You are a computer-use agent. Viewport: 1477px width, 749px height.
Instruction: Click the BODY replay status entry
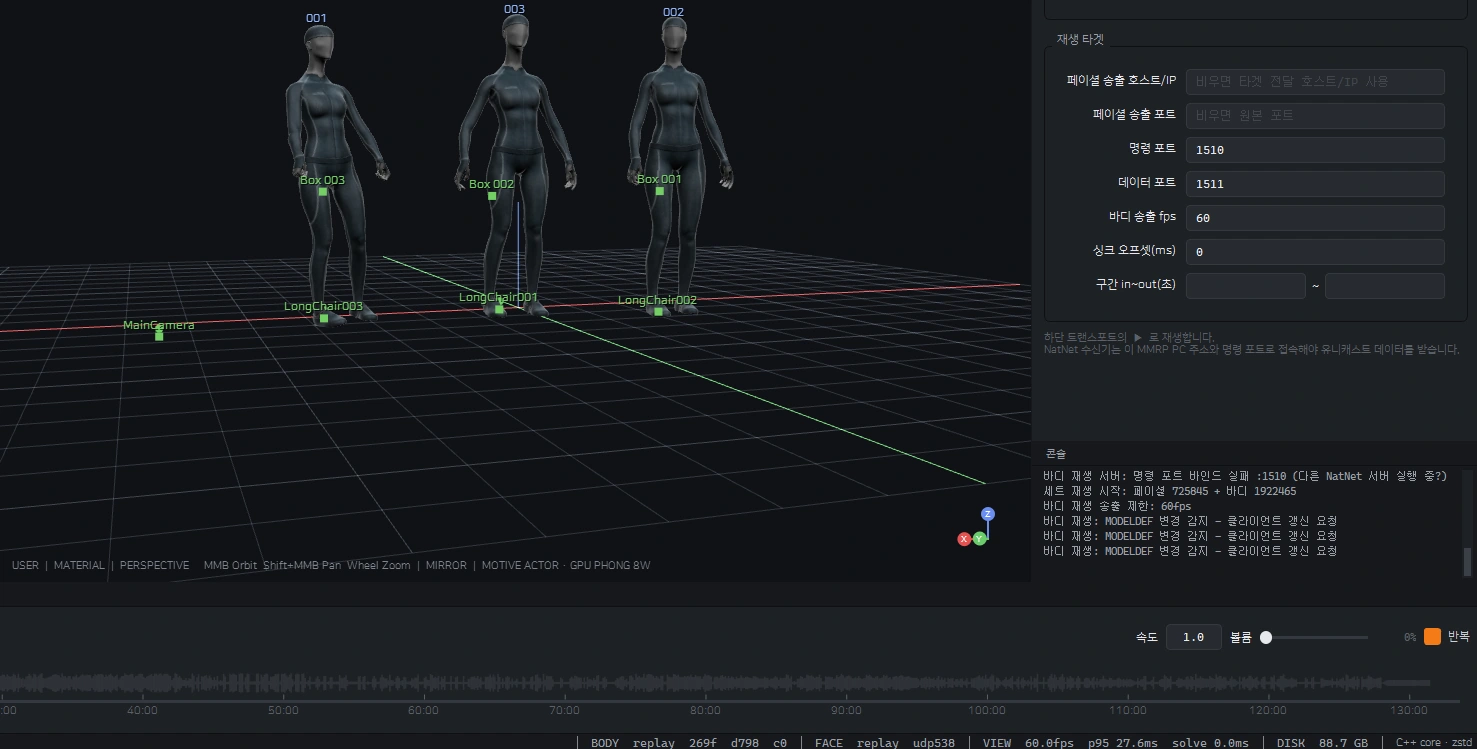(689, 743)
